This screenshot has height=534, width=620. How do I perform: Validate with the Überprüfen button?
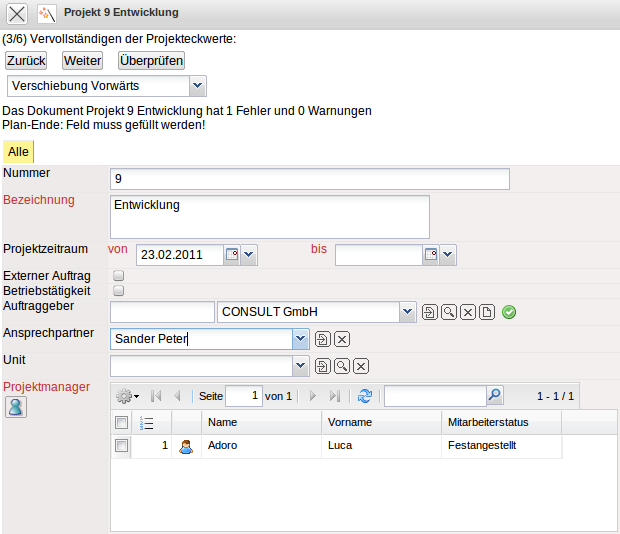pos(151,60)
